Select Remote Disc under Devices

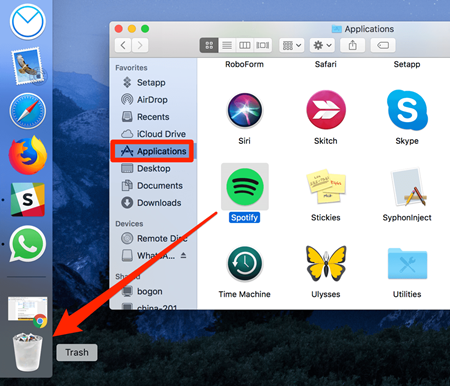click(x=154, y=238)
